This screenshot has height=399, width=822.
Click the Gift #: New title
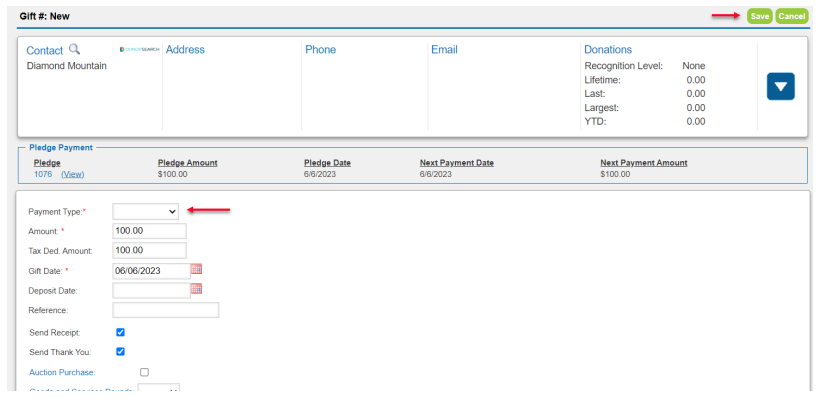tap(45, 16)
